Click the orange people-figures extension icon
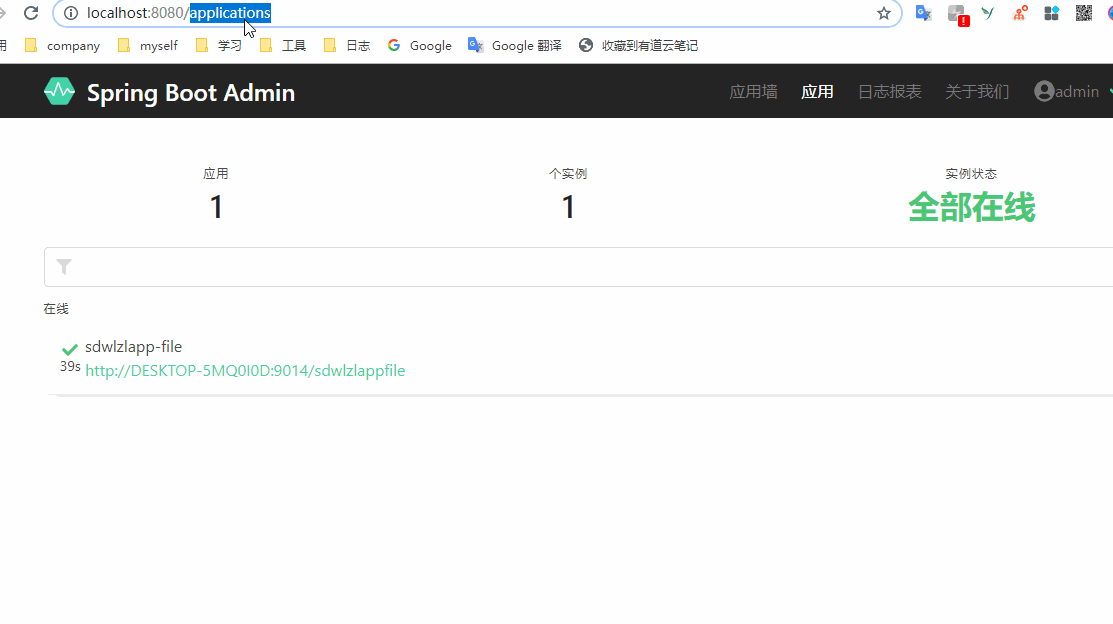 pyautogui.click(x=1020, y=13)
